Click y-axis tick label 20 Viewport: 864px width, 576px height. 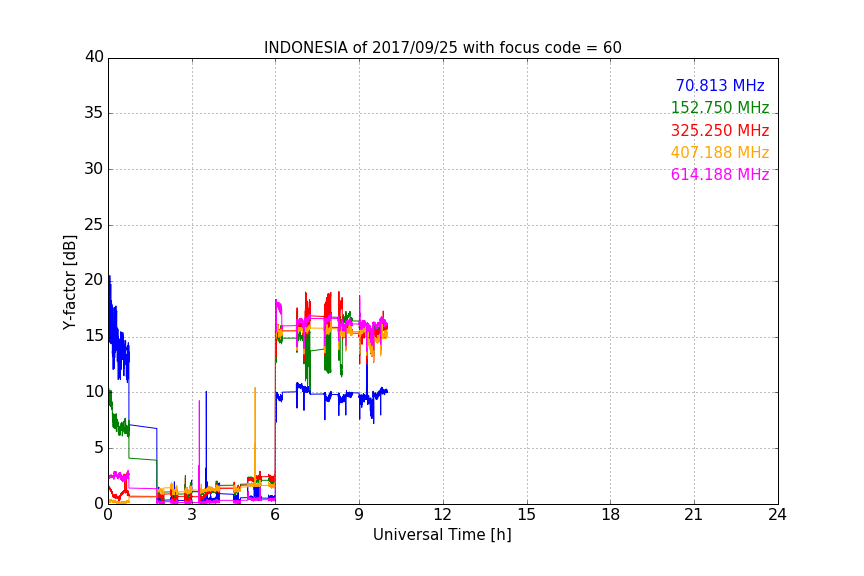[x=94, y=280]
